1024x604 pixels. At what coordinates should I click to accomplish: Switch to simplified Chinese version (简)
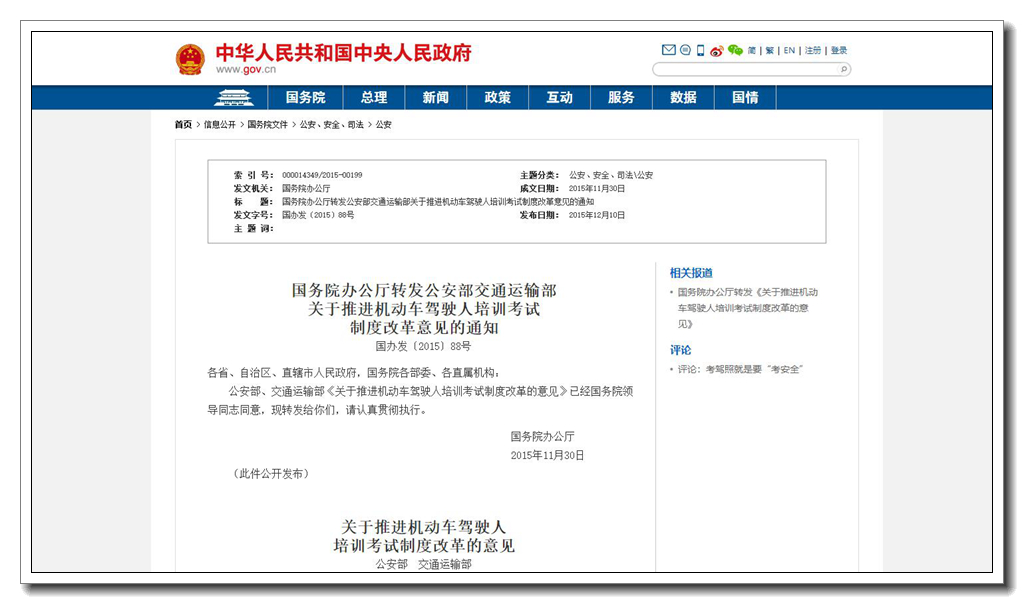click(x=751, y=48)
